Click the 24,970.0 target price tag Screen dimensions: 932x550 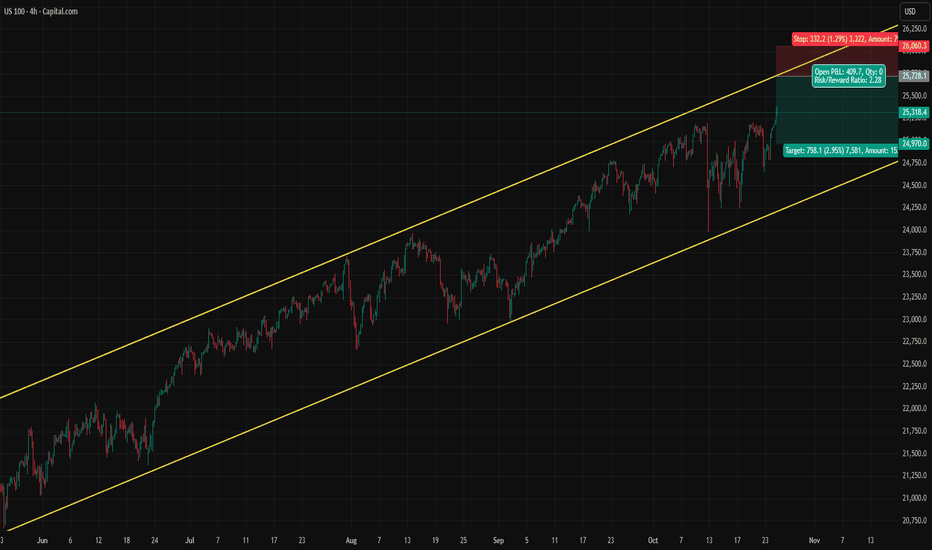[x=914, y=143]
